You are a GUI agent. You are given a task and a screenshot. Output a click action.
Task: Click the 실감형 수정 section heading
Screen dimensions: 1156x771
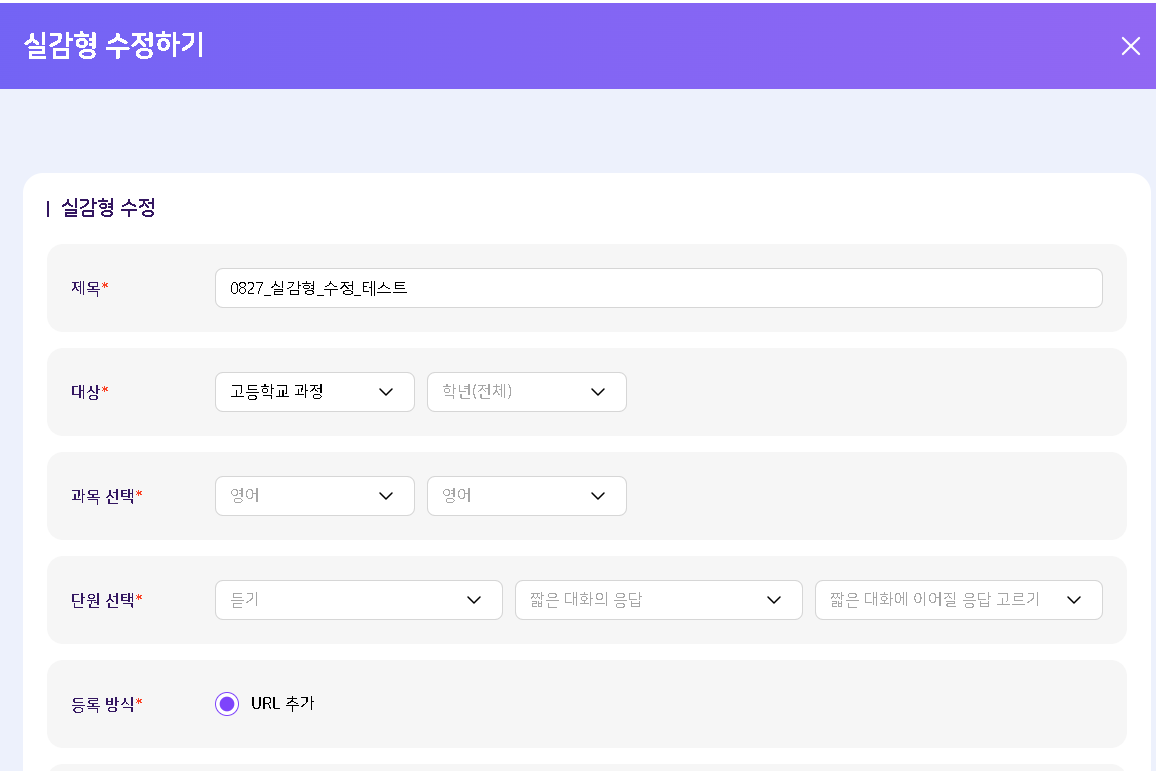pos(108,208)
